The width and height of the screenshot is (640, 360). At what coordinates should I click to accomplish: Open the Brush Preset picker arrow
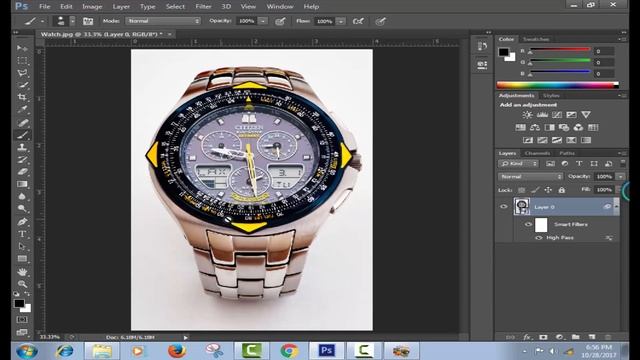pos(72,21)
